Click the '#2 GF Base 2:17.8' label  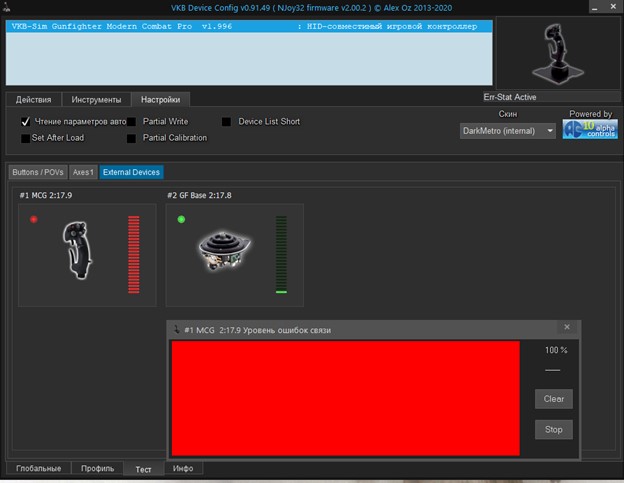[199, 195]
